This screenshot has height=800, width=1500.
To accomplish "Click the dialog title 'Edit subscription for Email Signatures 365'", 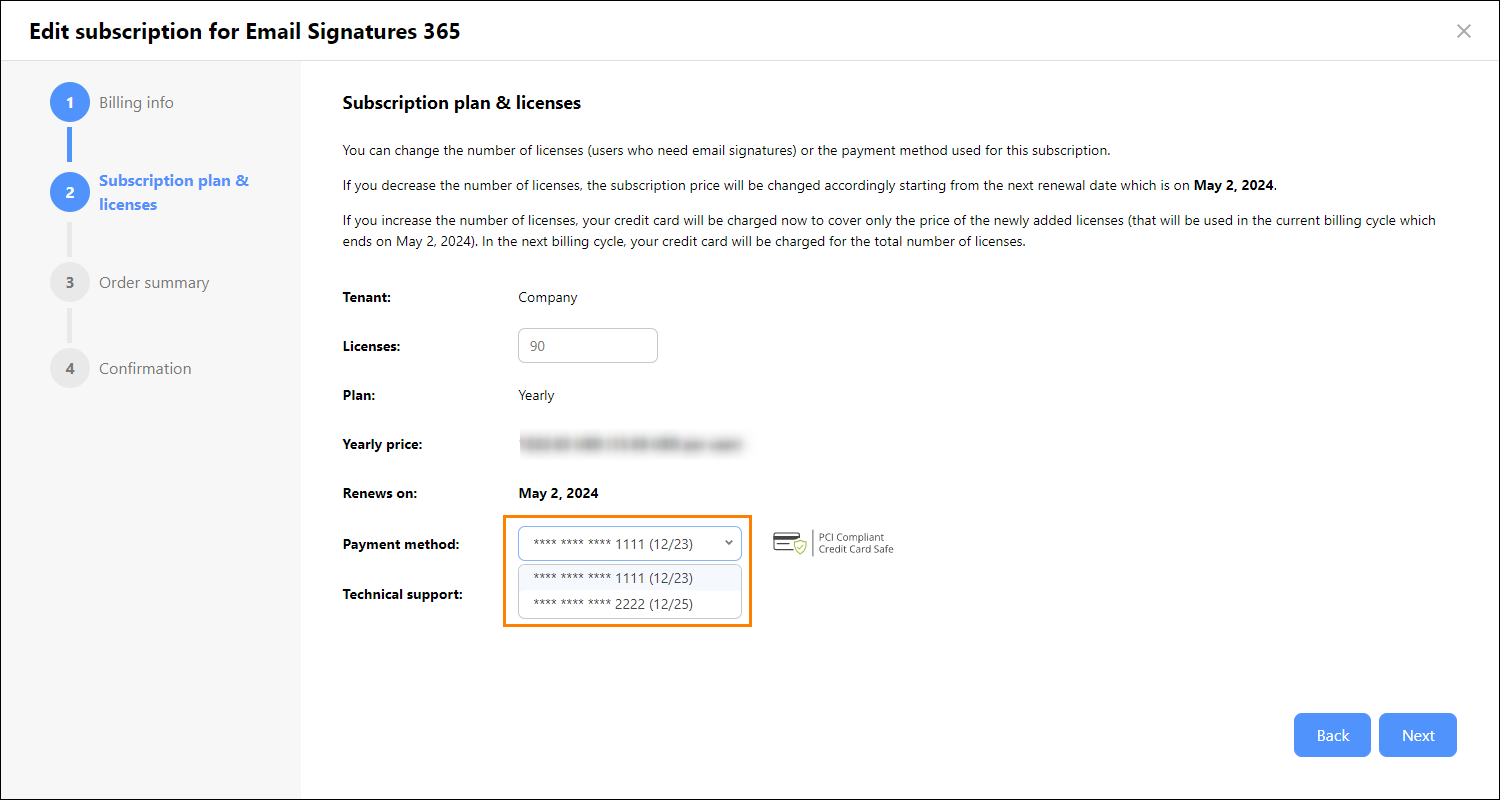I will point(245,31).
